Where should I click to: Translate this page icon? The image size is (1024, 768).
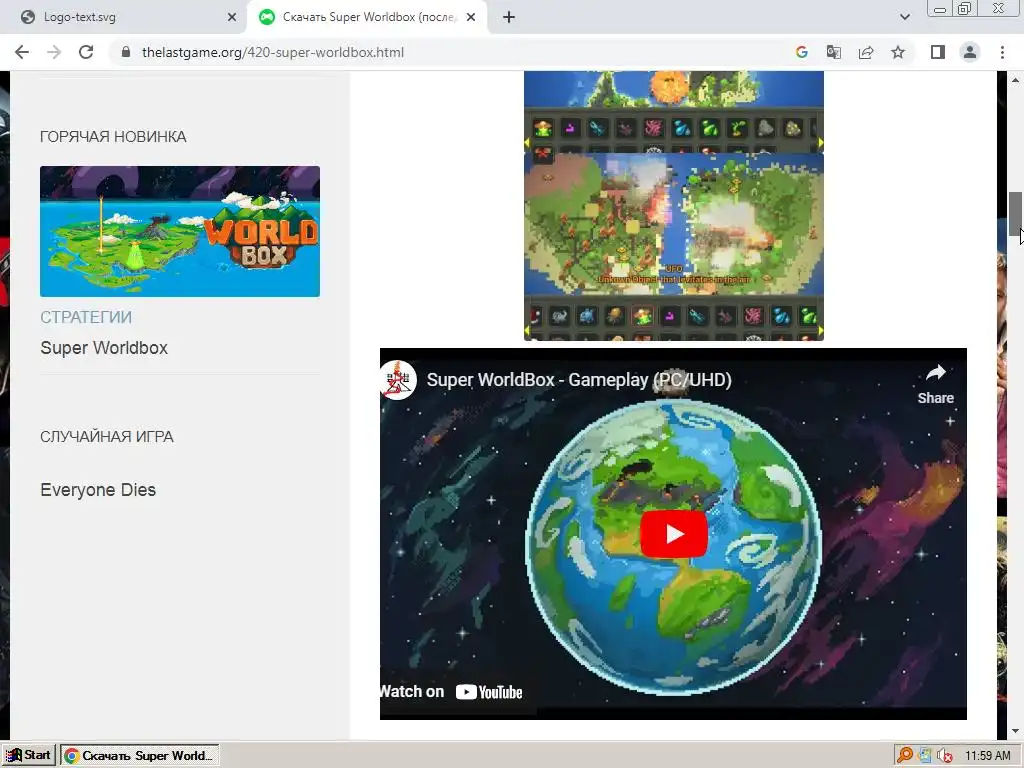(x=833, y=52)
